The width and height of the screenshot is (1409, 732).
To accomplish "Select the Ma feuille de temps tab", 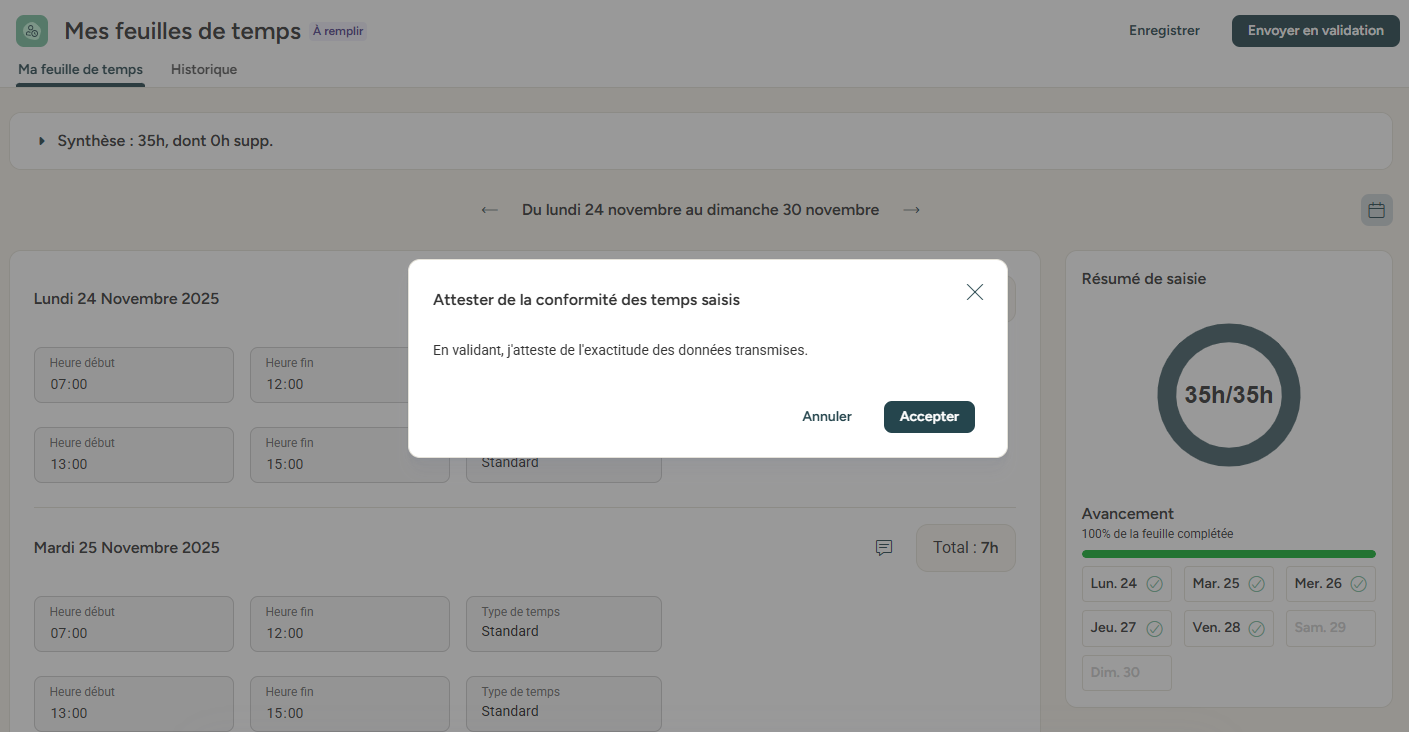I will [x=80, y=70].
